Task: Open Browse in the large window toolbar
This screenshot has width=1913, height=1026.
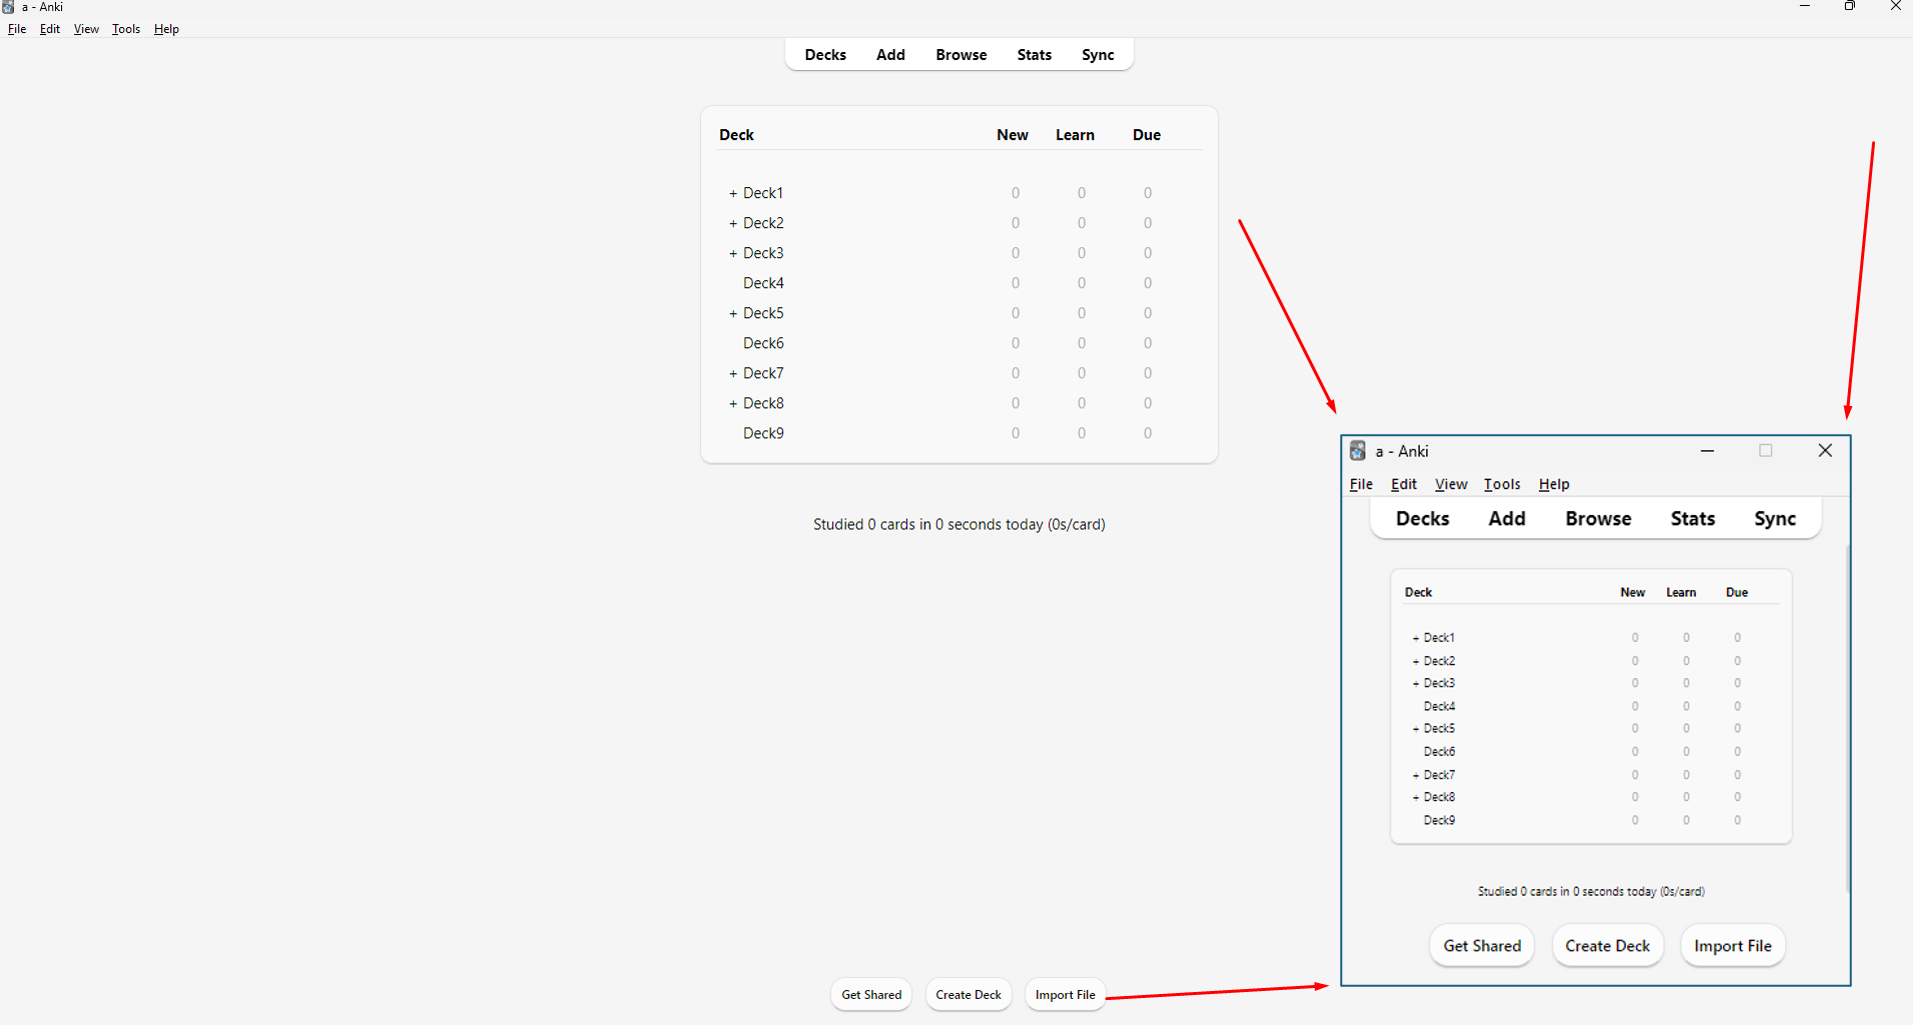Action: coord(961,55)
